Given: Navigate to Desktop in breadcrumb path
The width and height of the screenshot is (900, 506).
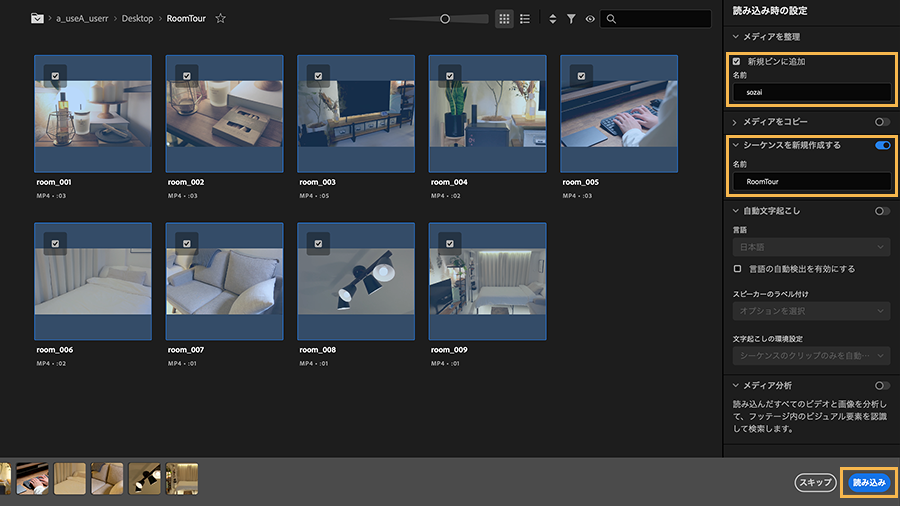Looking at the screenshot, I should (137, 18).
